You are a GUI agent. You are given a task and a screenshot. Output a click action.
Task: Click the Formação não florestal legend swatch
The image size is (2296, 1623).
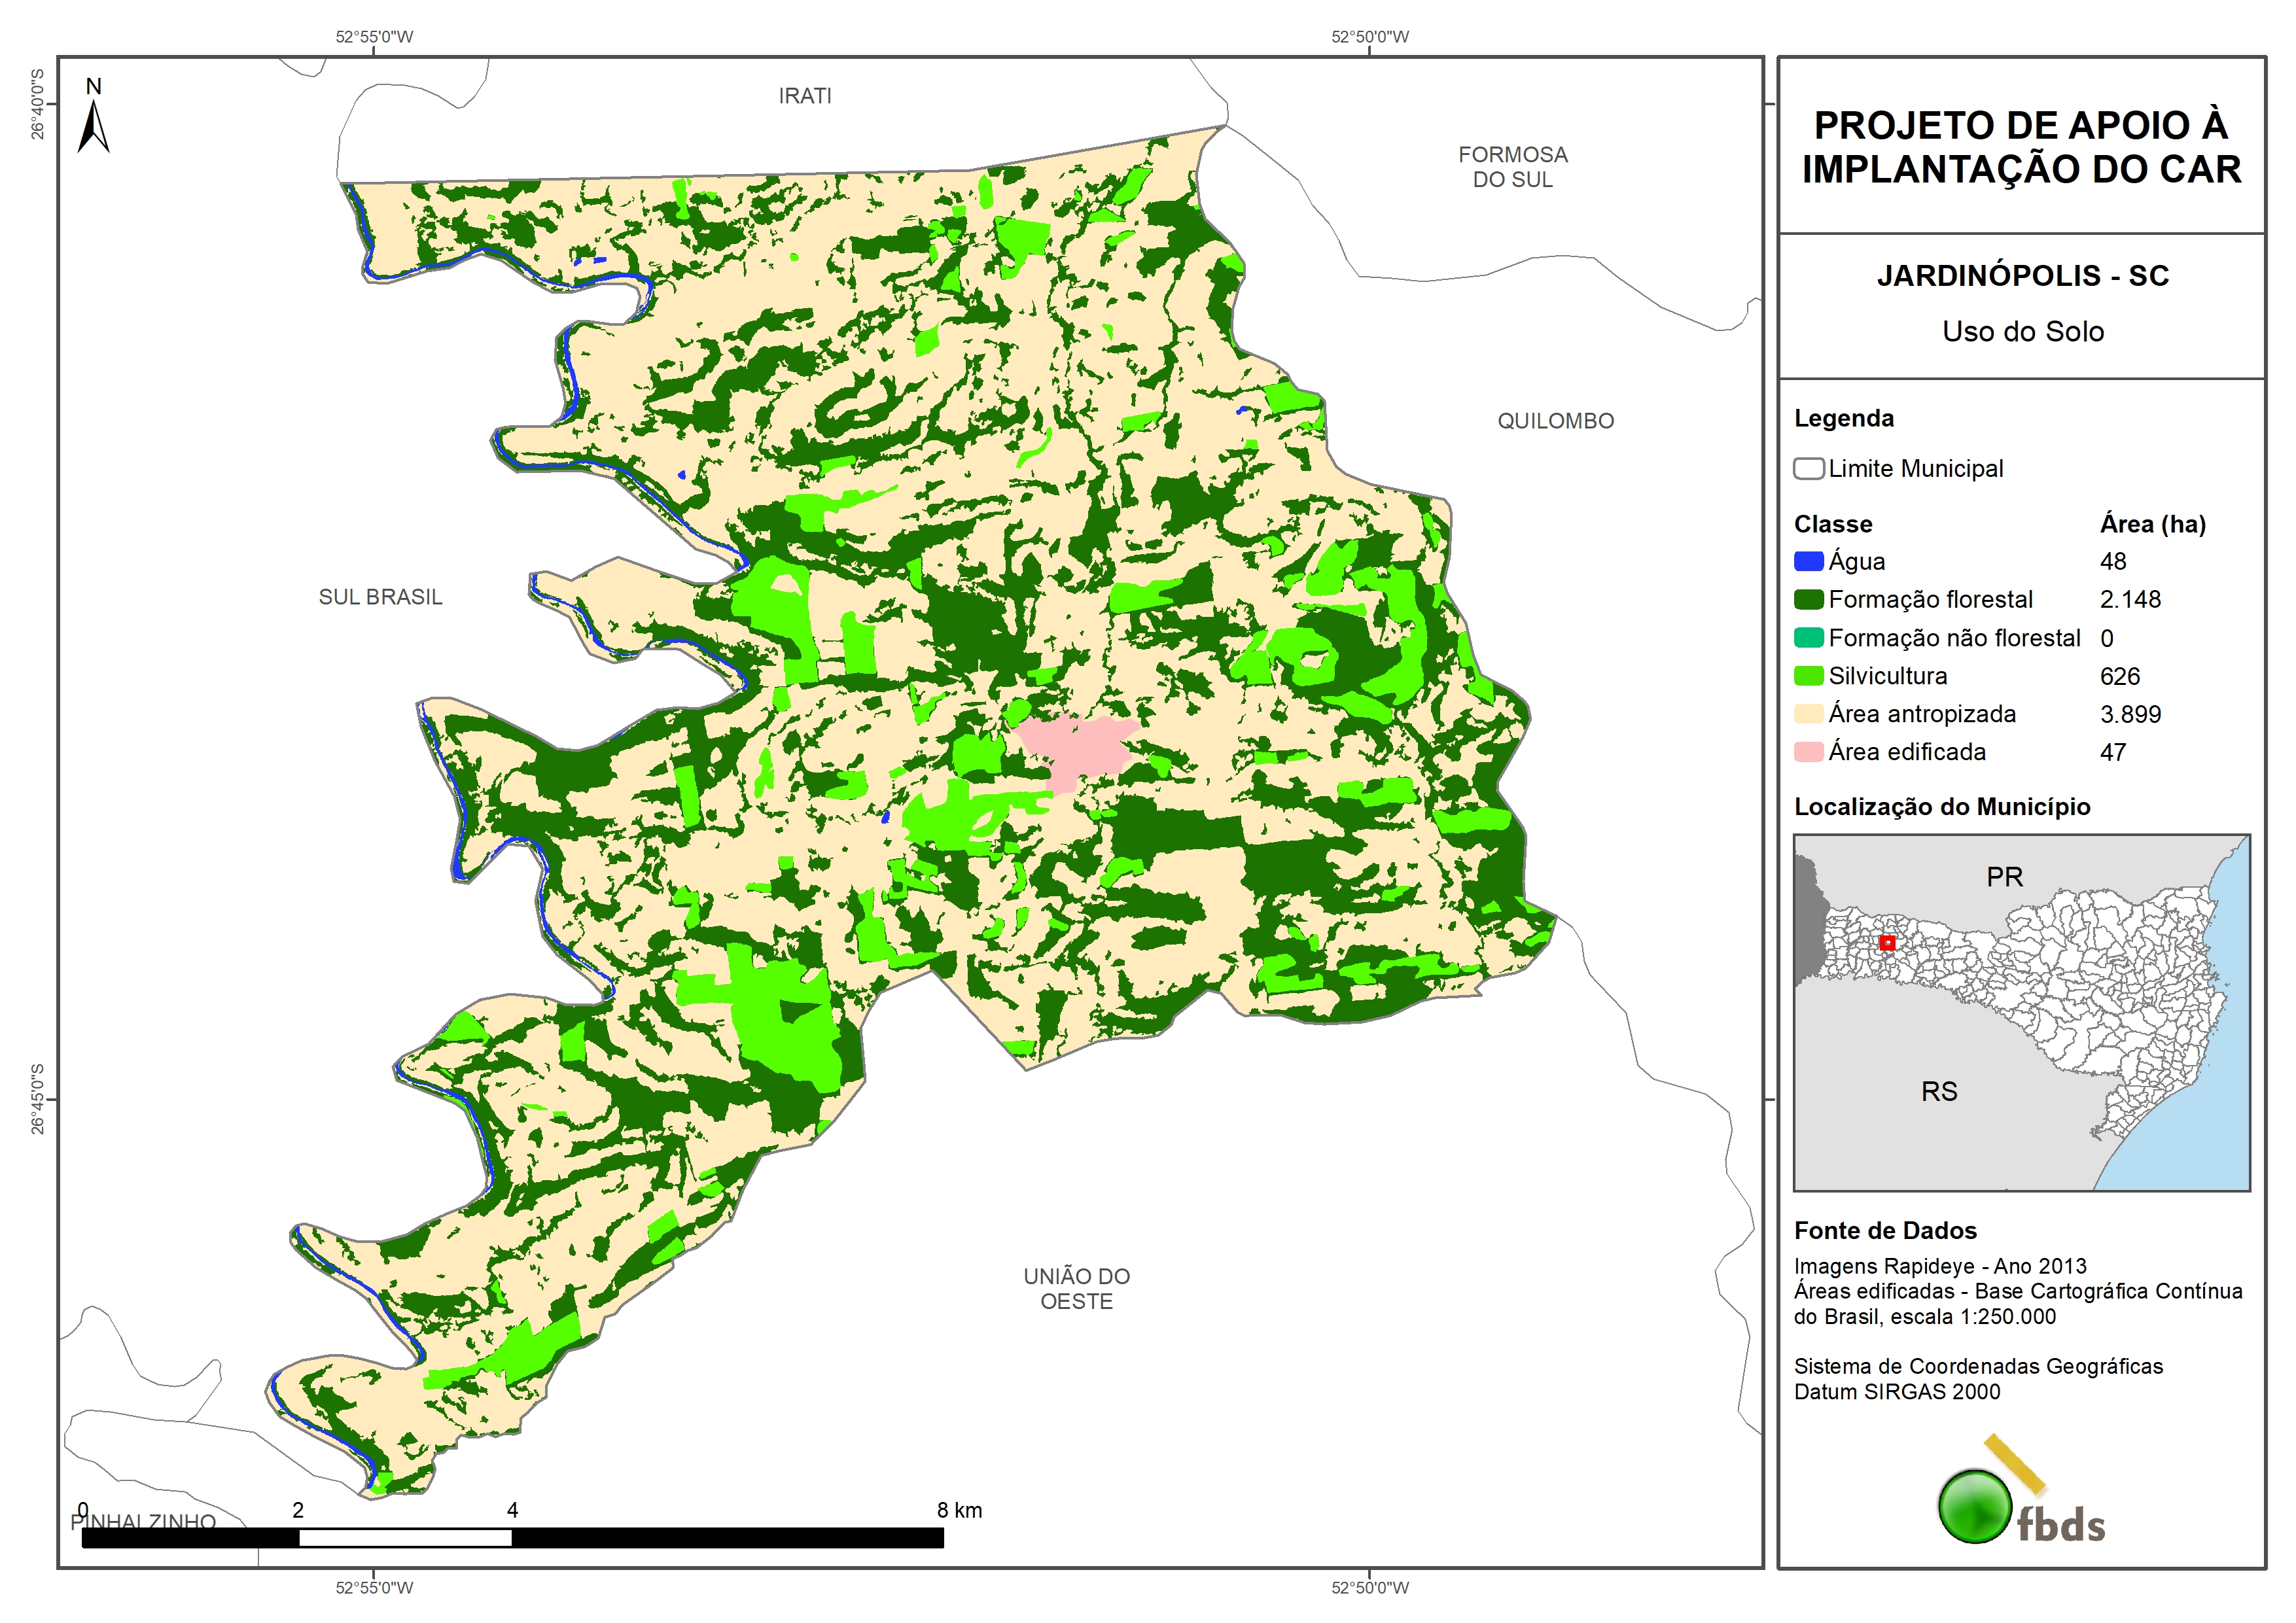click(x=1808, y=638)
